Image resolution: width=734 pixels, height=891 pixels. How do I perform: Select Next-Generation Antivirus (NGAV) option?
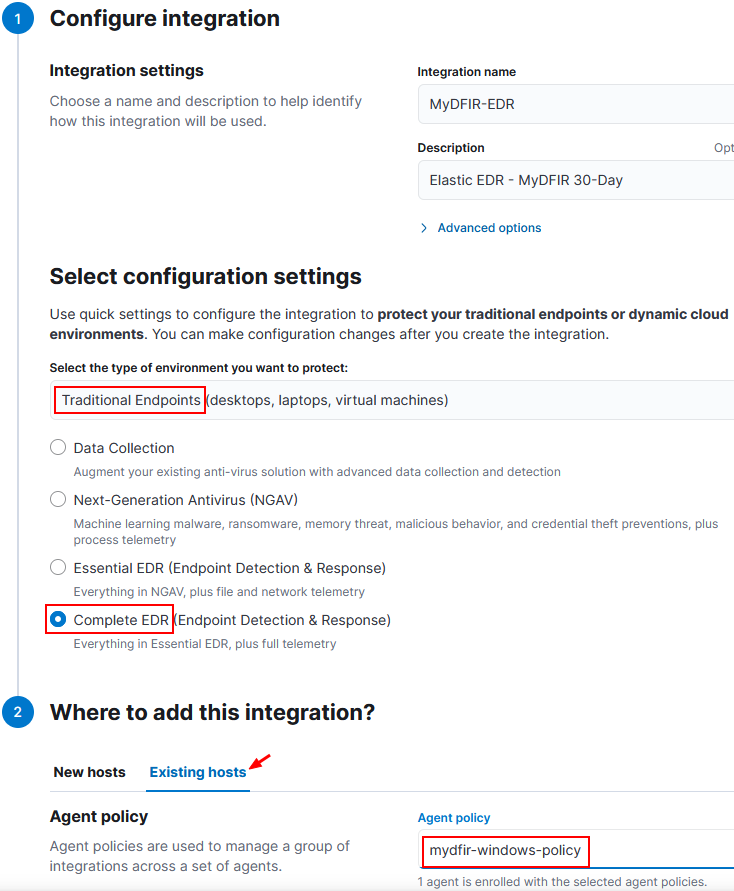[58, 499]
